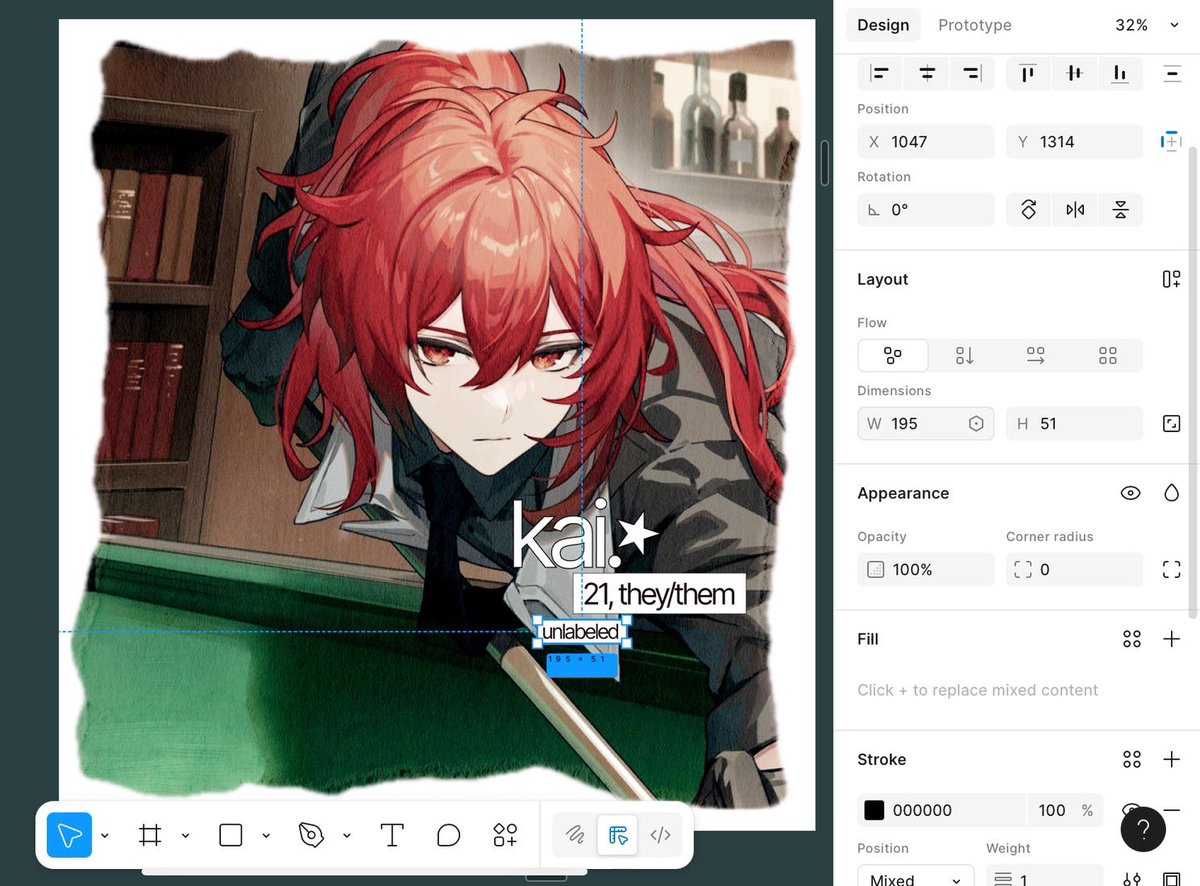Click the "unlabeled" text layer on canvas

click(580, 632)
